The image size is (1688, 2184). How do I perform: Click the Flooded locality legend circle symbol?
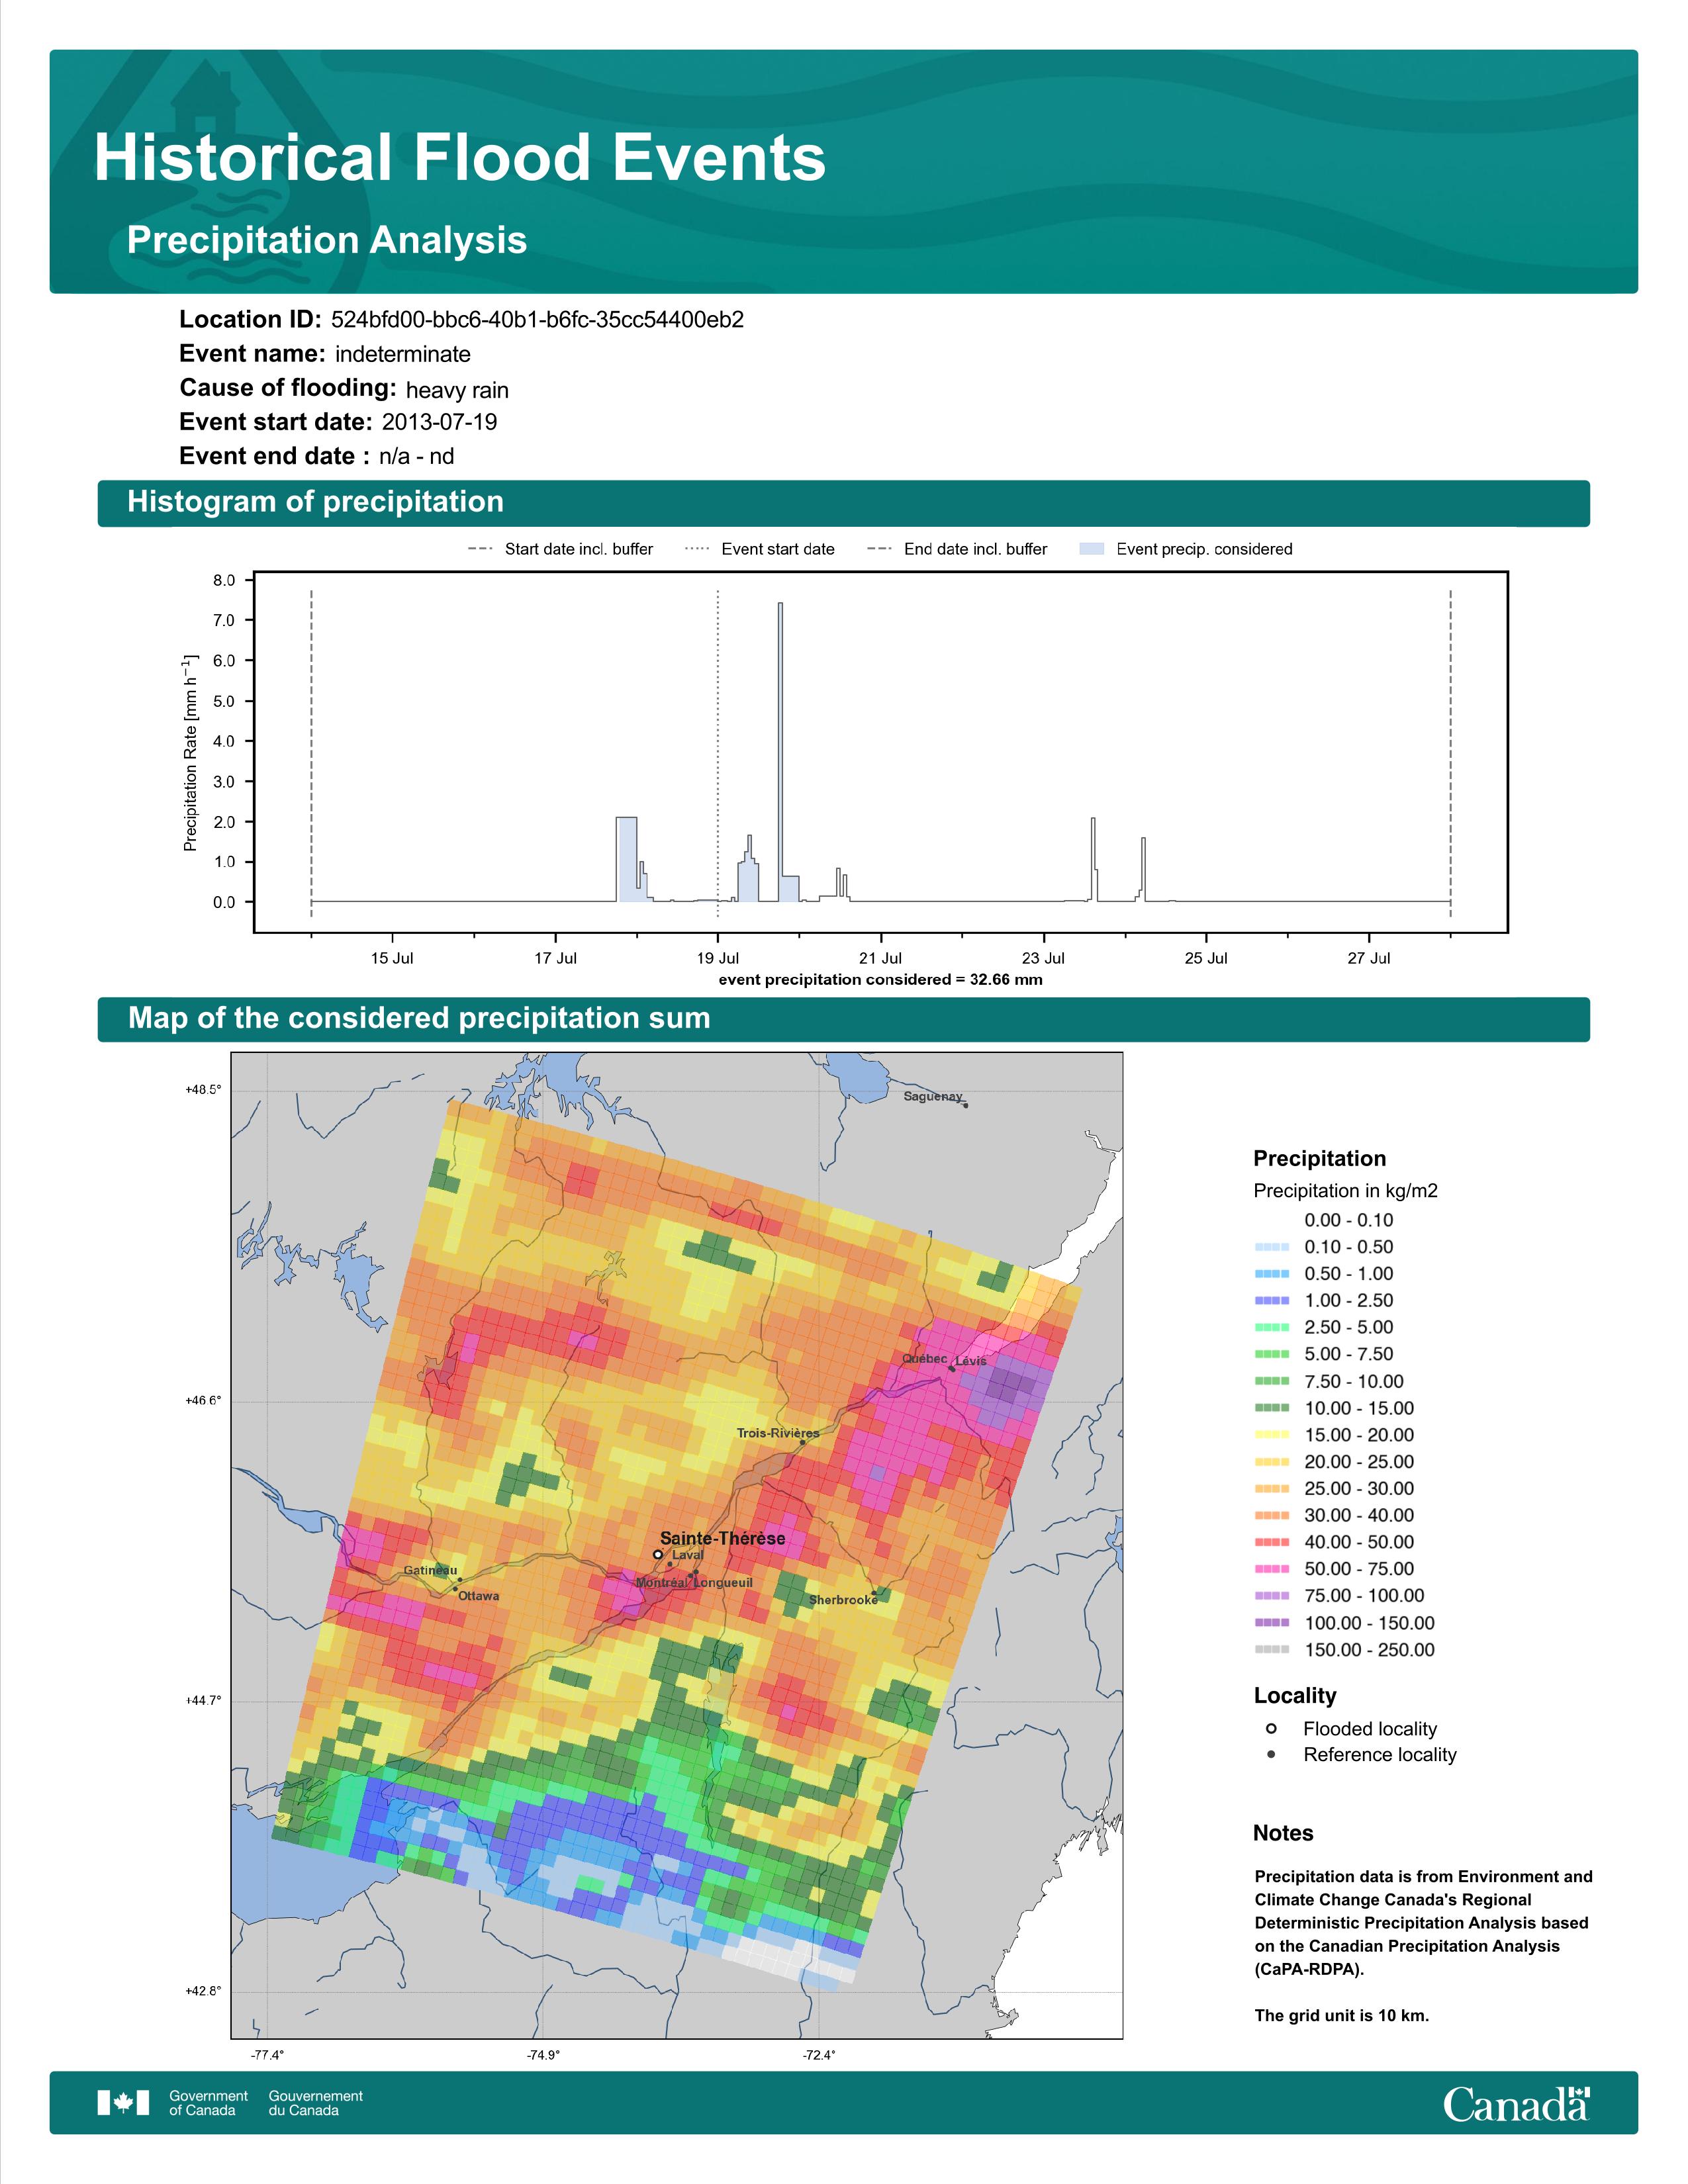[x=1271, y=1728]
